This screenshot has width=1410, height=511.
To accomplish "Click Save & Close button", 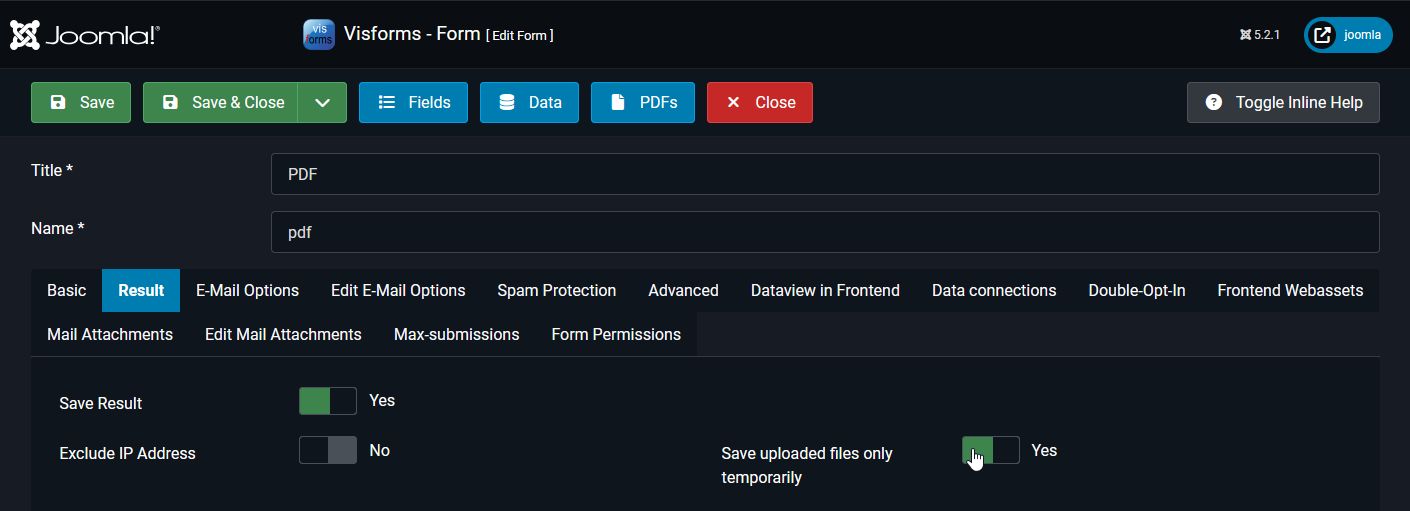I will click(220, 102).
